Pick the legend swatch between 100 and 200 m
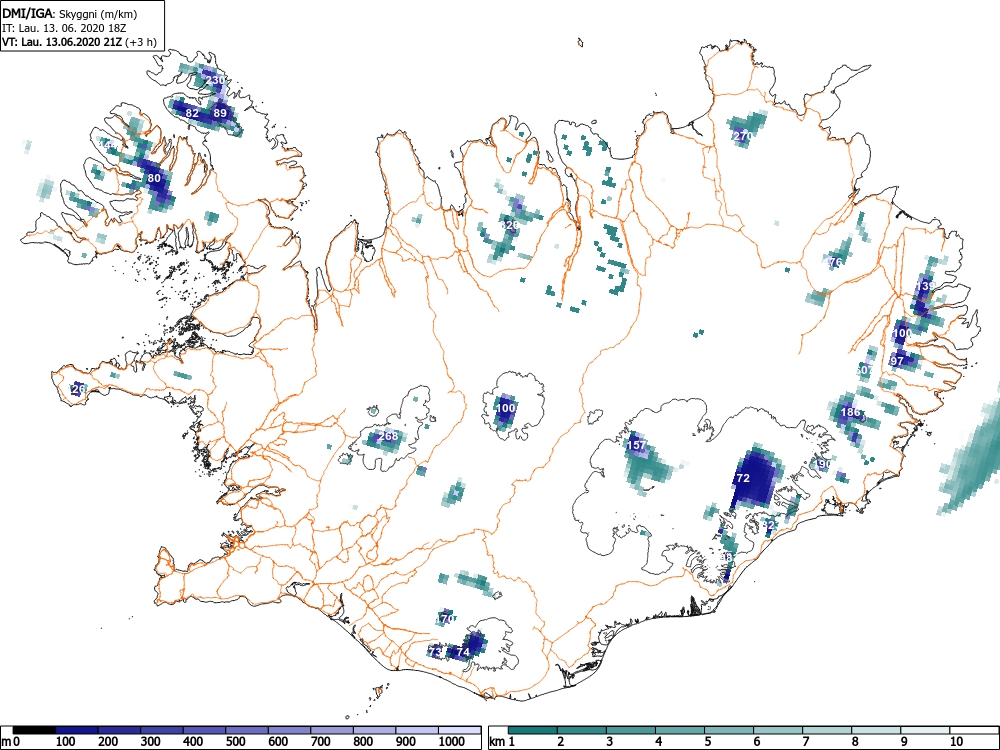The height and width of the screenshot is (750, 1000). pos(77,730)
